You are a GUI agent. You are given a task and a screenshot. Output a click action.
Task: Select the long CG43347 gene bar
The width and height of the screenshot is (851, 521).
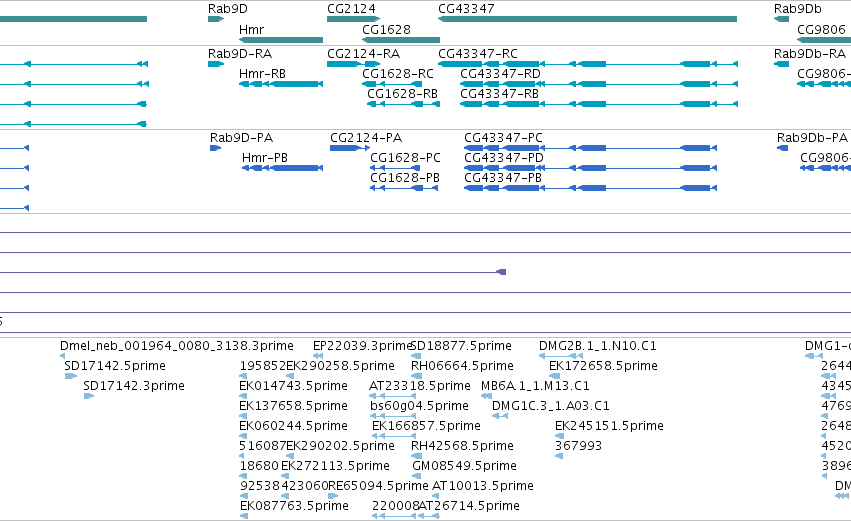(x=587, y=19)
